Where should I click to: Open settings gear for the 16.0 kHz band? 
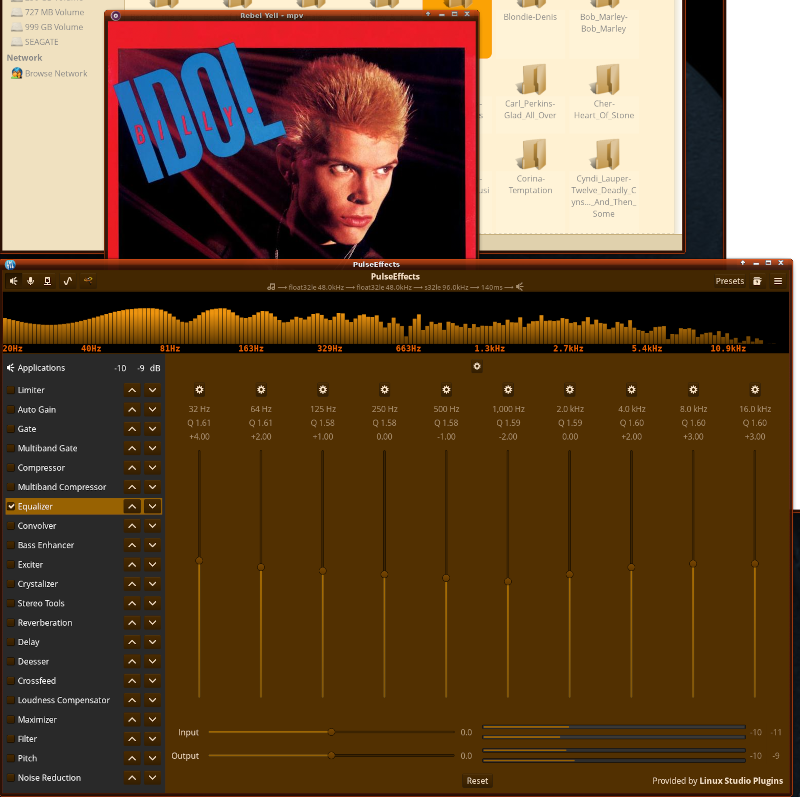pyautogui.click(x=755, y=390)
